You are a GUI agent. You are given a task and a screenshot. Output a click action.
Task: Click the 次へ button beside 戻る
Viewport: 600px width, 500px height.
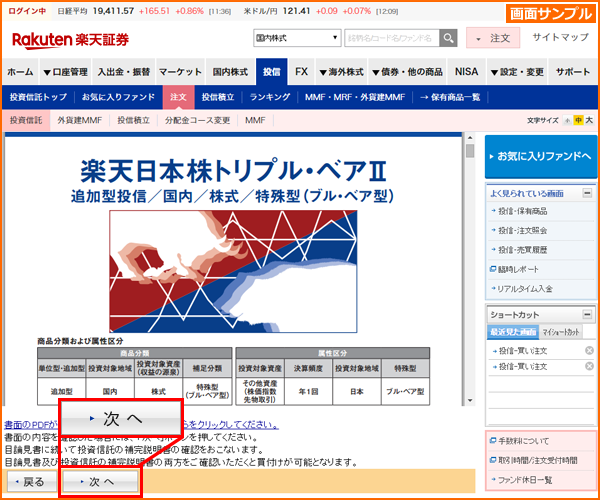pyautogui.click(x=99, y=482)
